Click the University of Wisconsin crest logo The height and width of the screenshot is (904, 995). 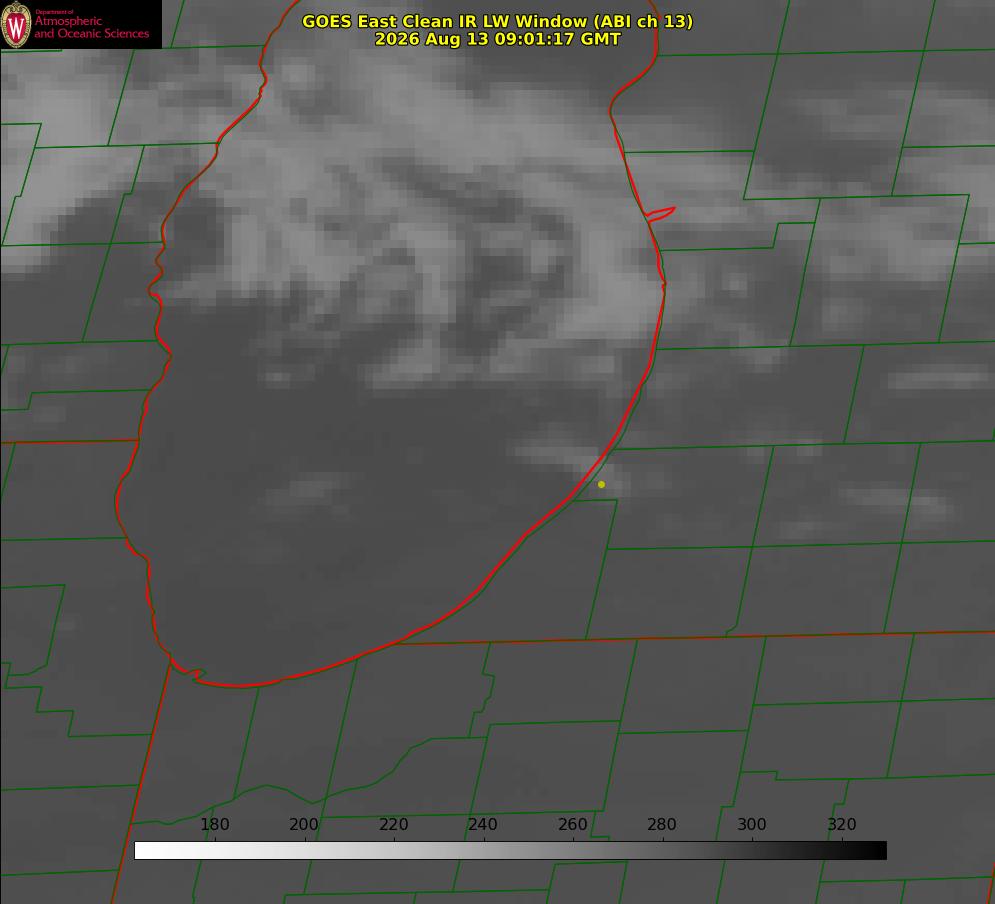click(16, 24)
